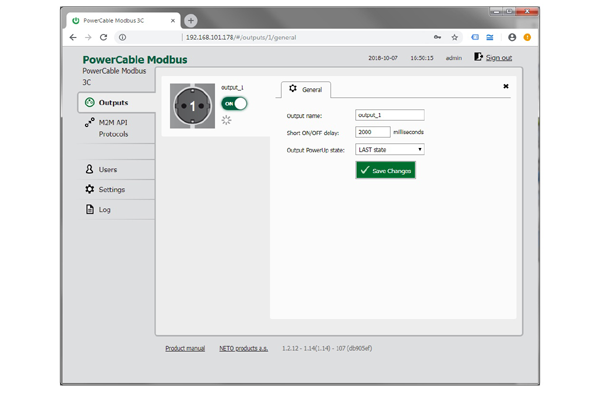Click the gear icon on General tab
600x400 pixels.
(293, 89)
